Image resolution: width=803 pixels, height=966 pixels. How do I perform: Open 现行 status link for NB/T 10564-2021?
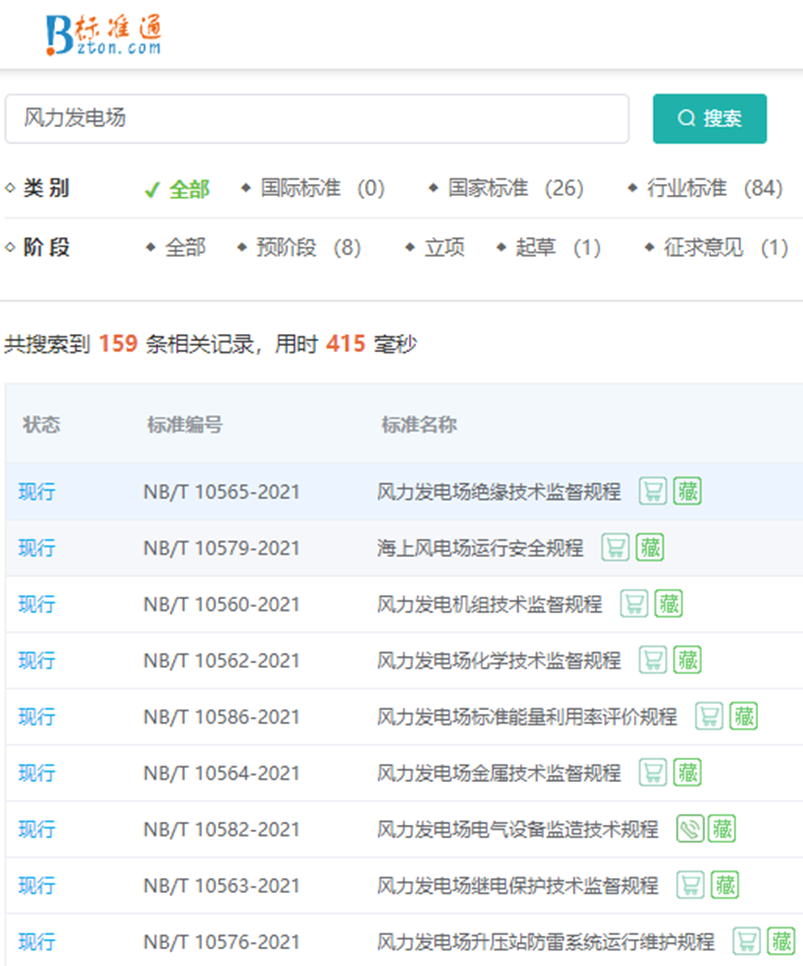tap(37, 773)
